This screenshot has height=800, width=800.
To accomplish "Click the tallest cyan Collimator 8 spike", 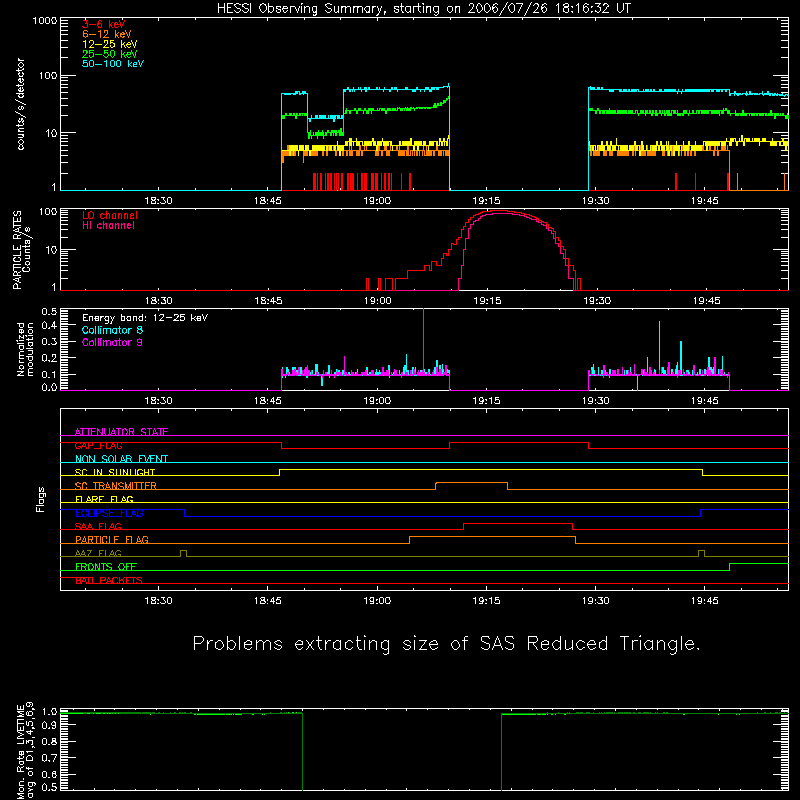I will click(659, 347).
